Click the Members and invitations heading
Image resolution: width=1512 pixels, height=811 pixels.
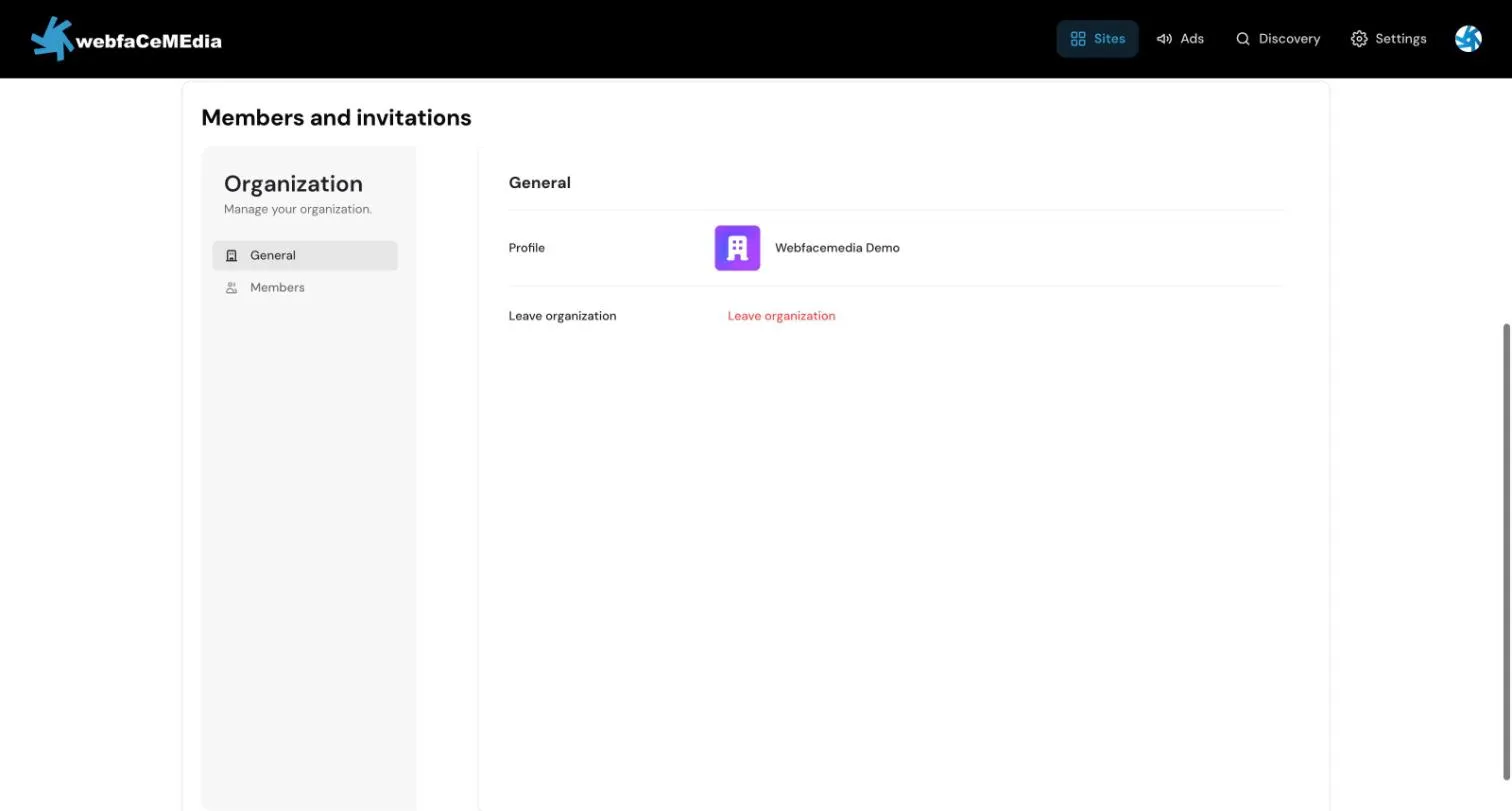tap(336, 118)
